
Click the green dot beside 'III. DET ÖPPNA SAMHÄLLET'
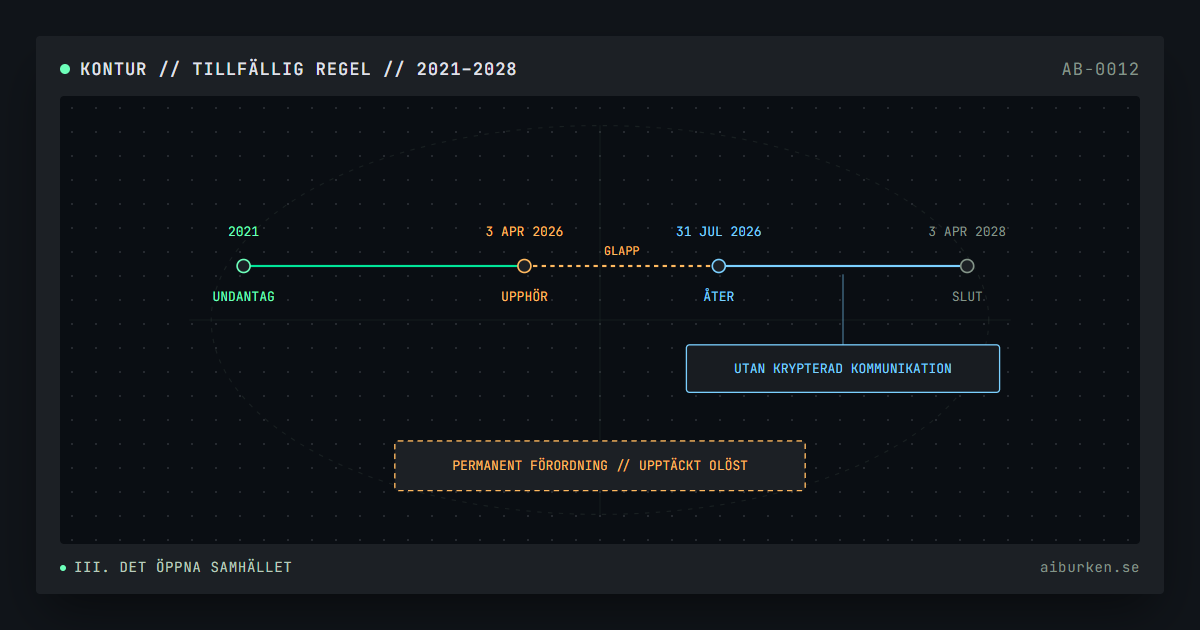[64, 568]
